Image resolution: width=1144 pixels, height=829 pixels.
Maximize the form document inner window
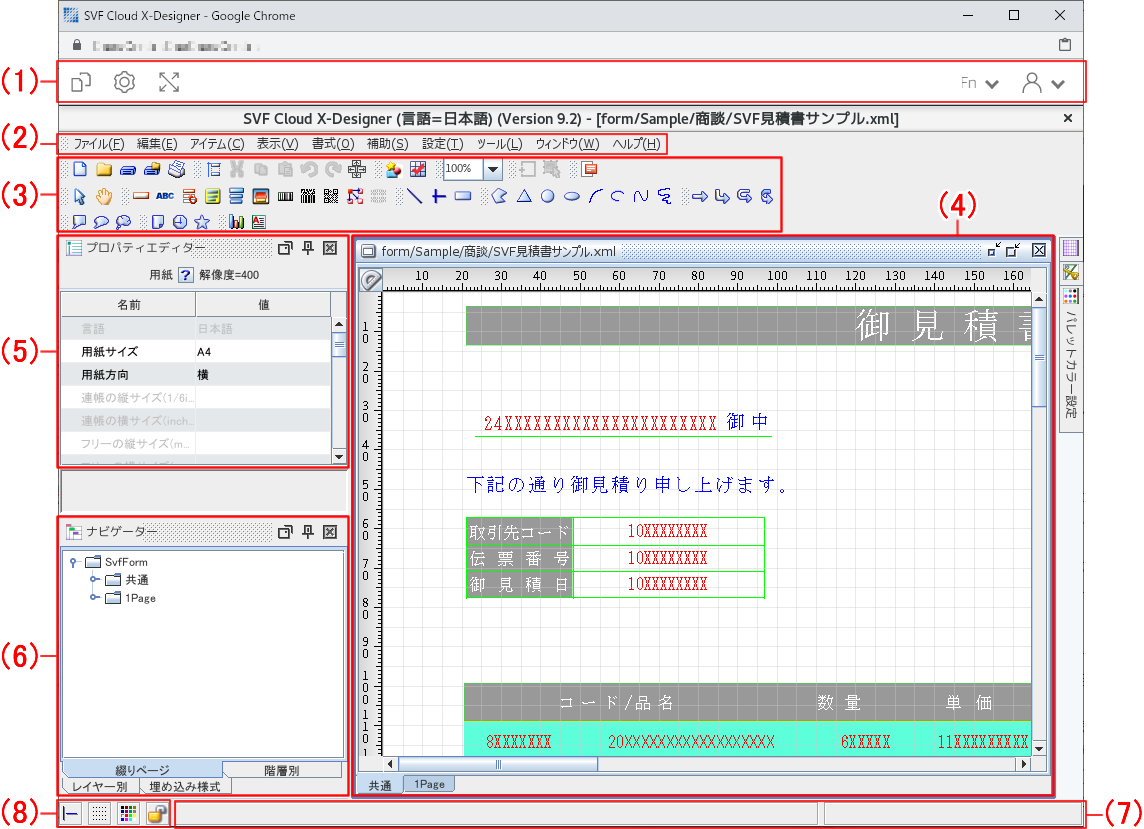1013,251
